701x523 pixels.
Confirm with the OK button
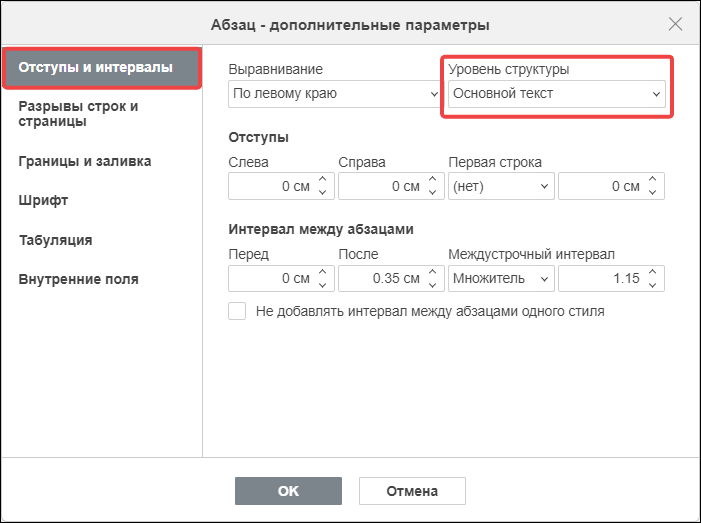(288, 491)
